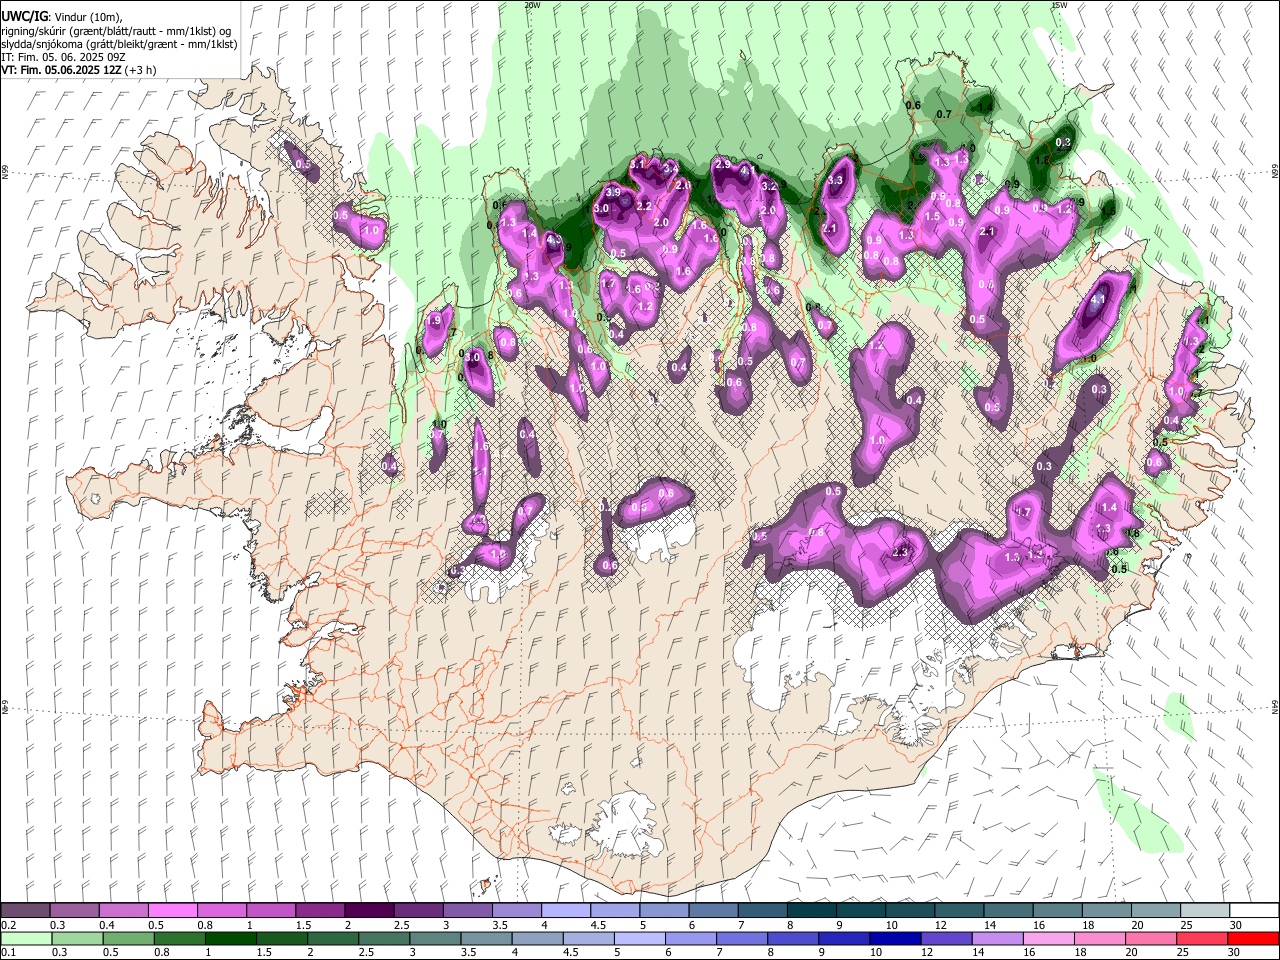Image resolution: width=1280 pixels, height=960 pixels.
Task: Click rain legend swatch between 0.1 and 0.3
Action: click(x=26, y=938)
